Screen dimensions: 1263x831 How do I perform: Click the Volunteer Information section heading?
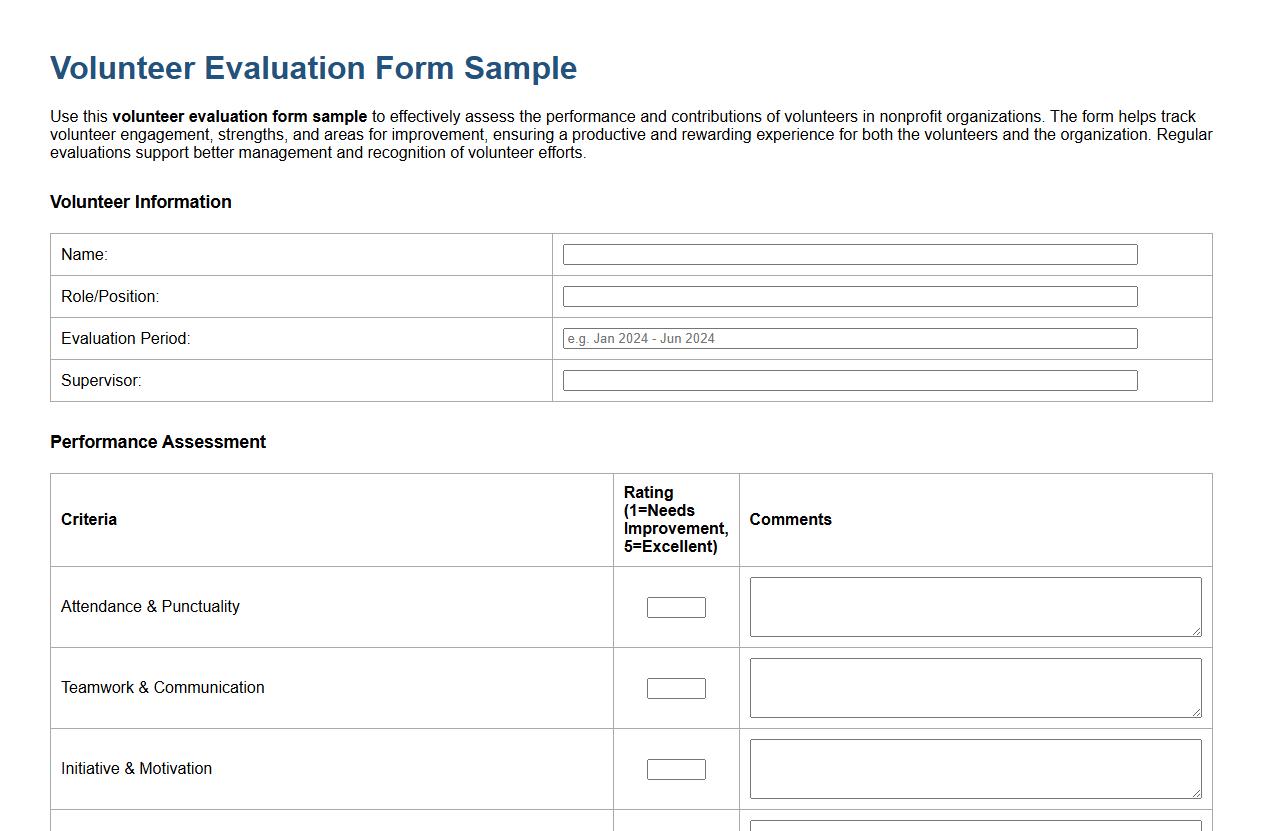[140, 202]
